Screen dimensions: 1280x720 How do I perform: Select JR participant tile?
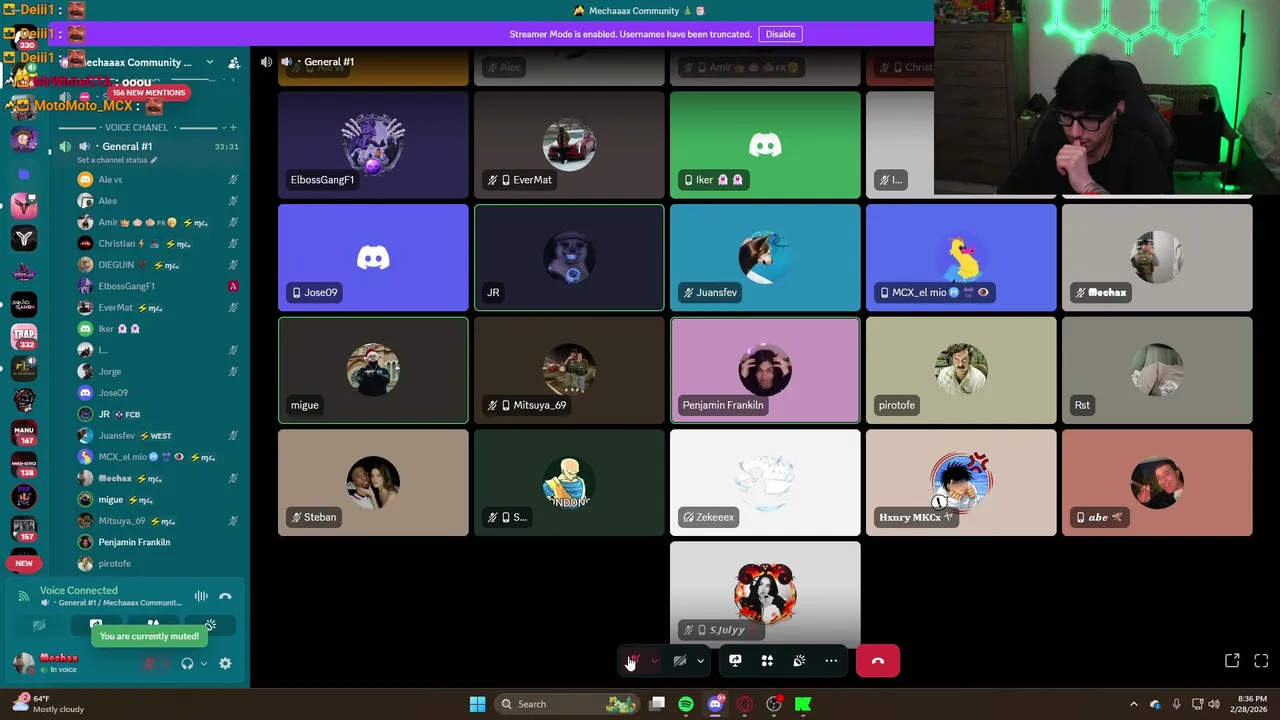pos(569,258)
